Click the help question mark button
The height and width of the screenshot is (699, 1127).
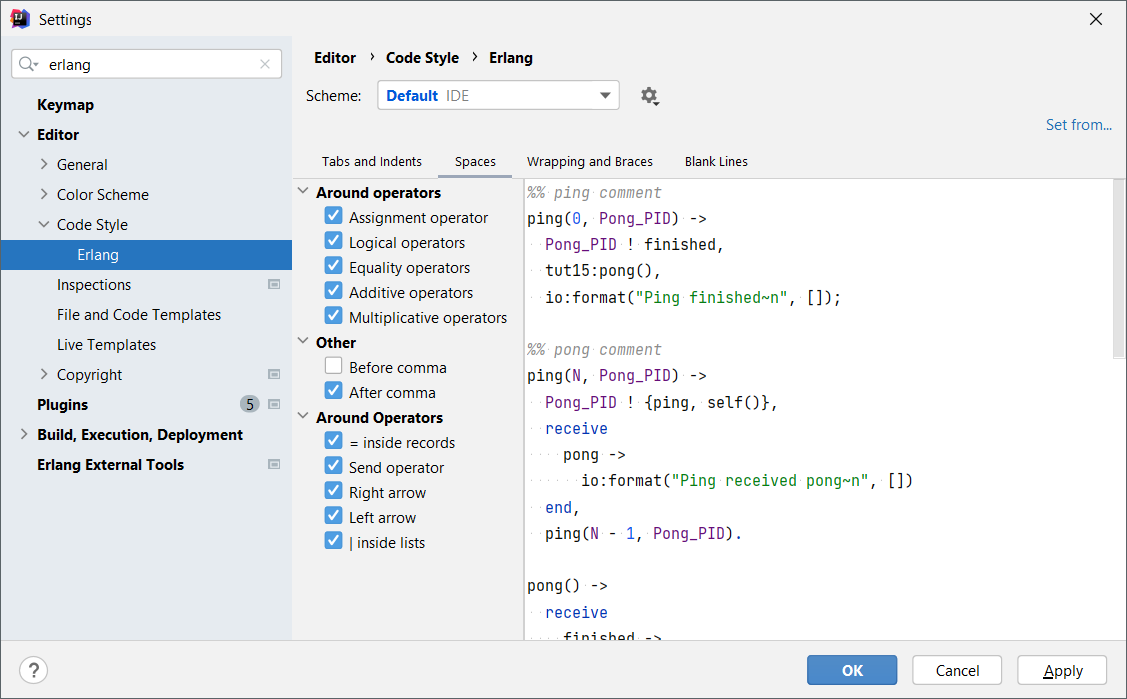33,670
